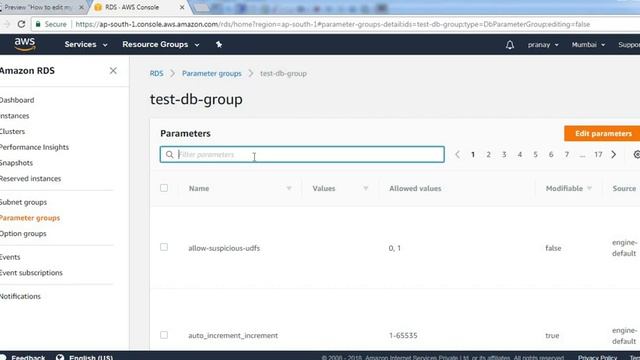
Task: Open Clusters in RDS sidebar
Action: pos(13,131)
